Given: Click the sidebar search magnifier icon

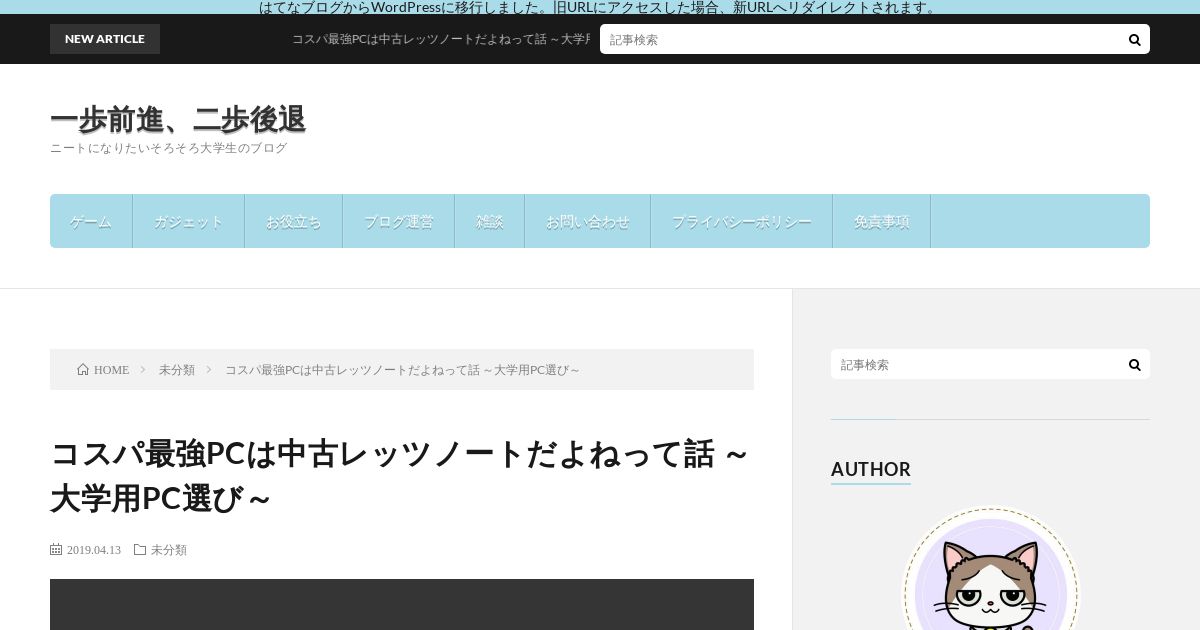Looking at the screenshot, I should (x=1134, y=364).
